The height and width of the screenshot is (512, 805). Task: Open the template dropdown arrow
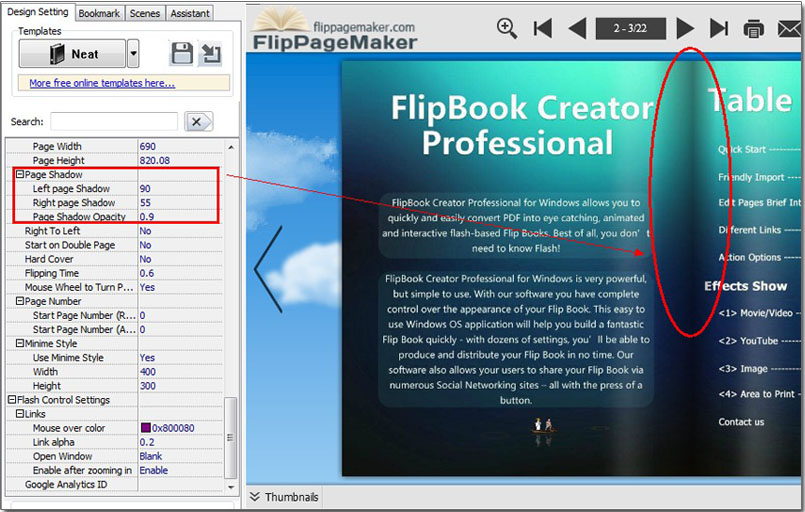pos(133,53)
